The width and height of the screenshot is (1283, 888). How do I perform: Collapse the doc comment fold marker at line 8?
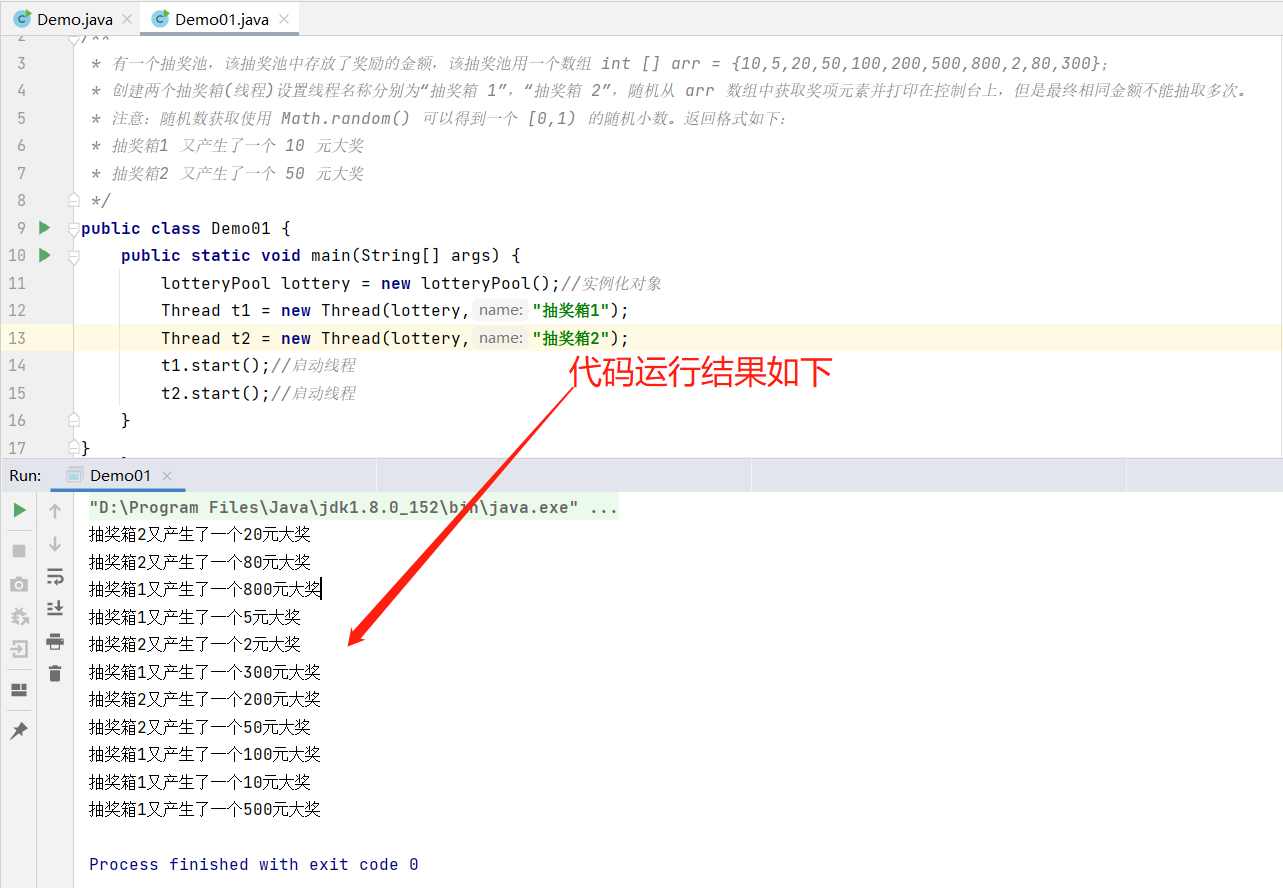(73, 200)
